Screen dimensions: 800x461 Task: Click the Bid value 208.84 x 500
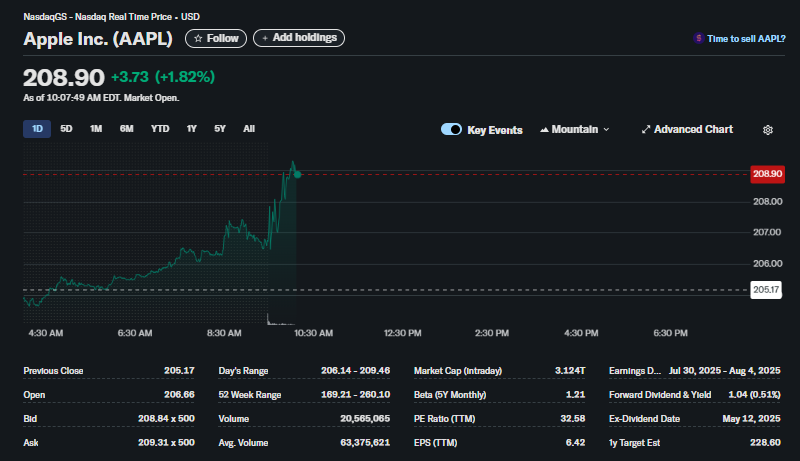[x=166, y=419]
